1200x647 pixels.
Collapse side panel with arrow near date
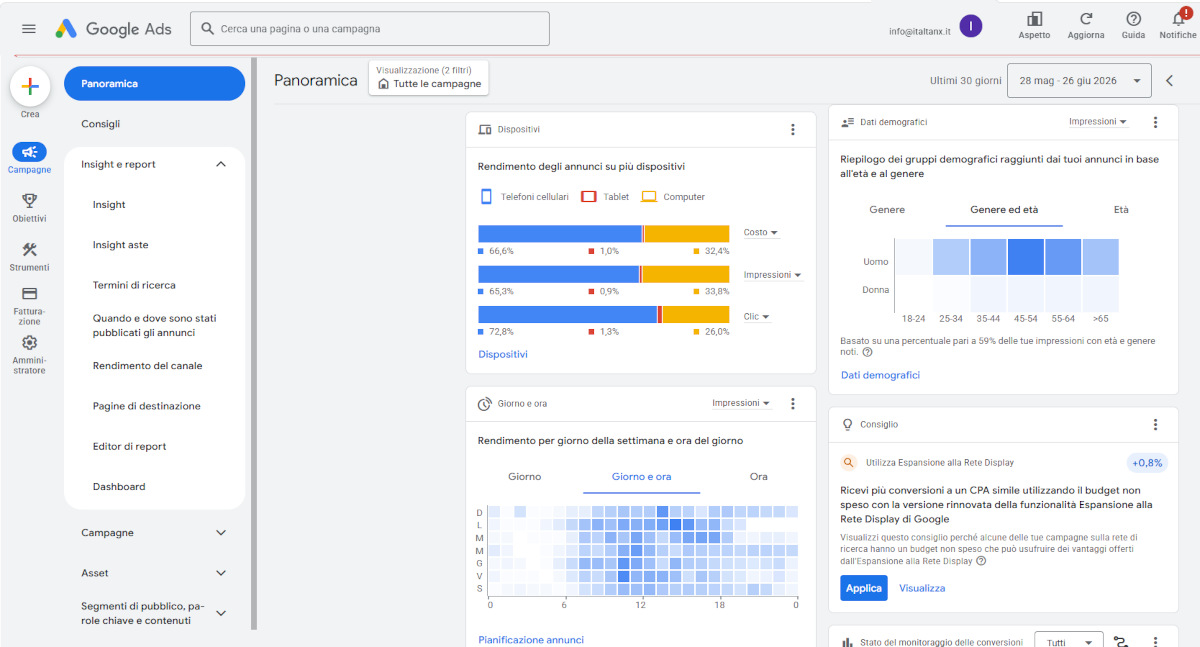(x=1170, y=81)
